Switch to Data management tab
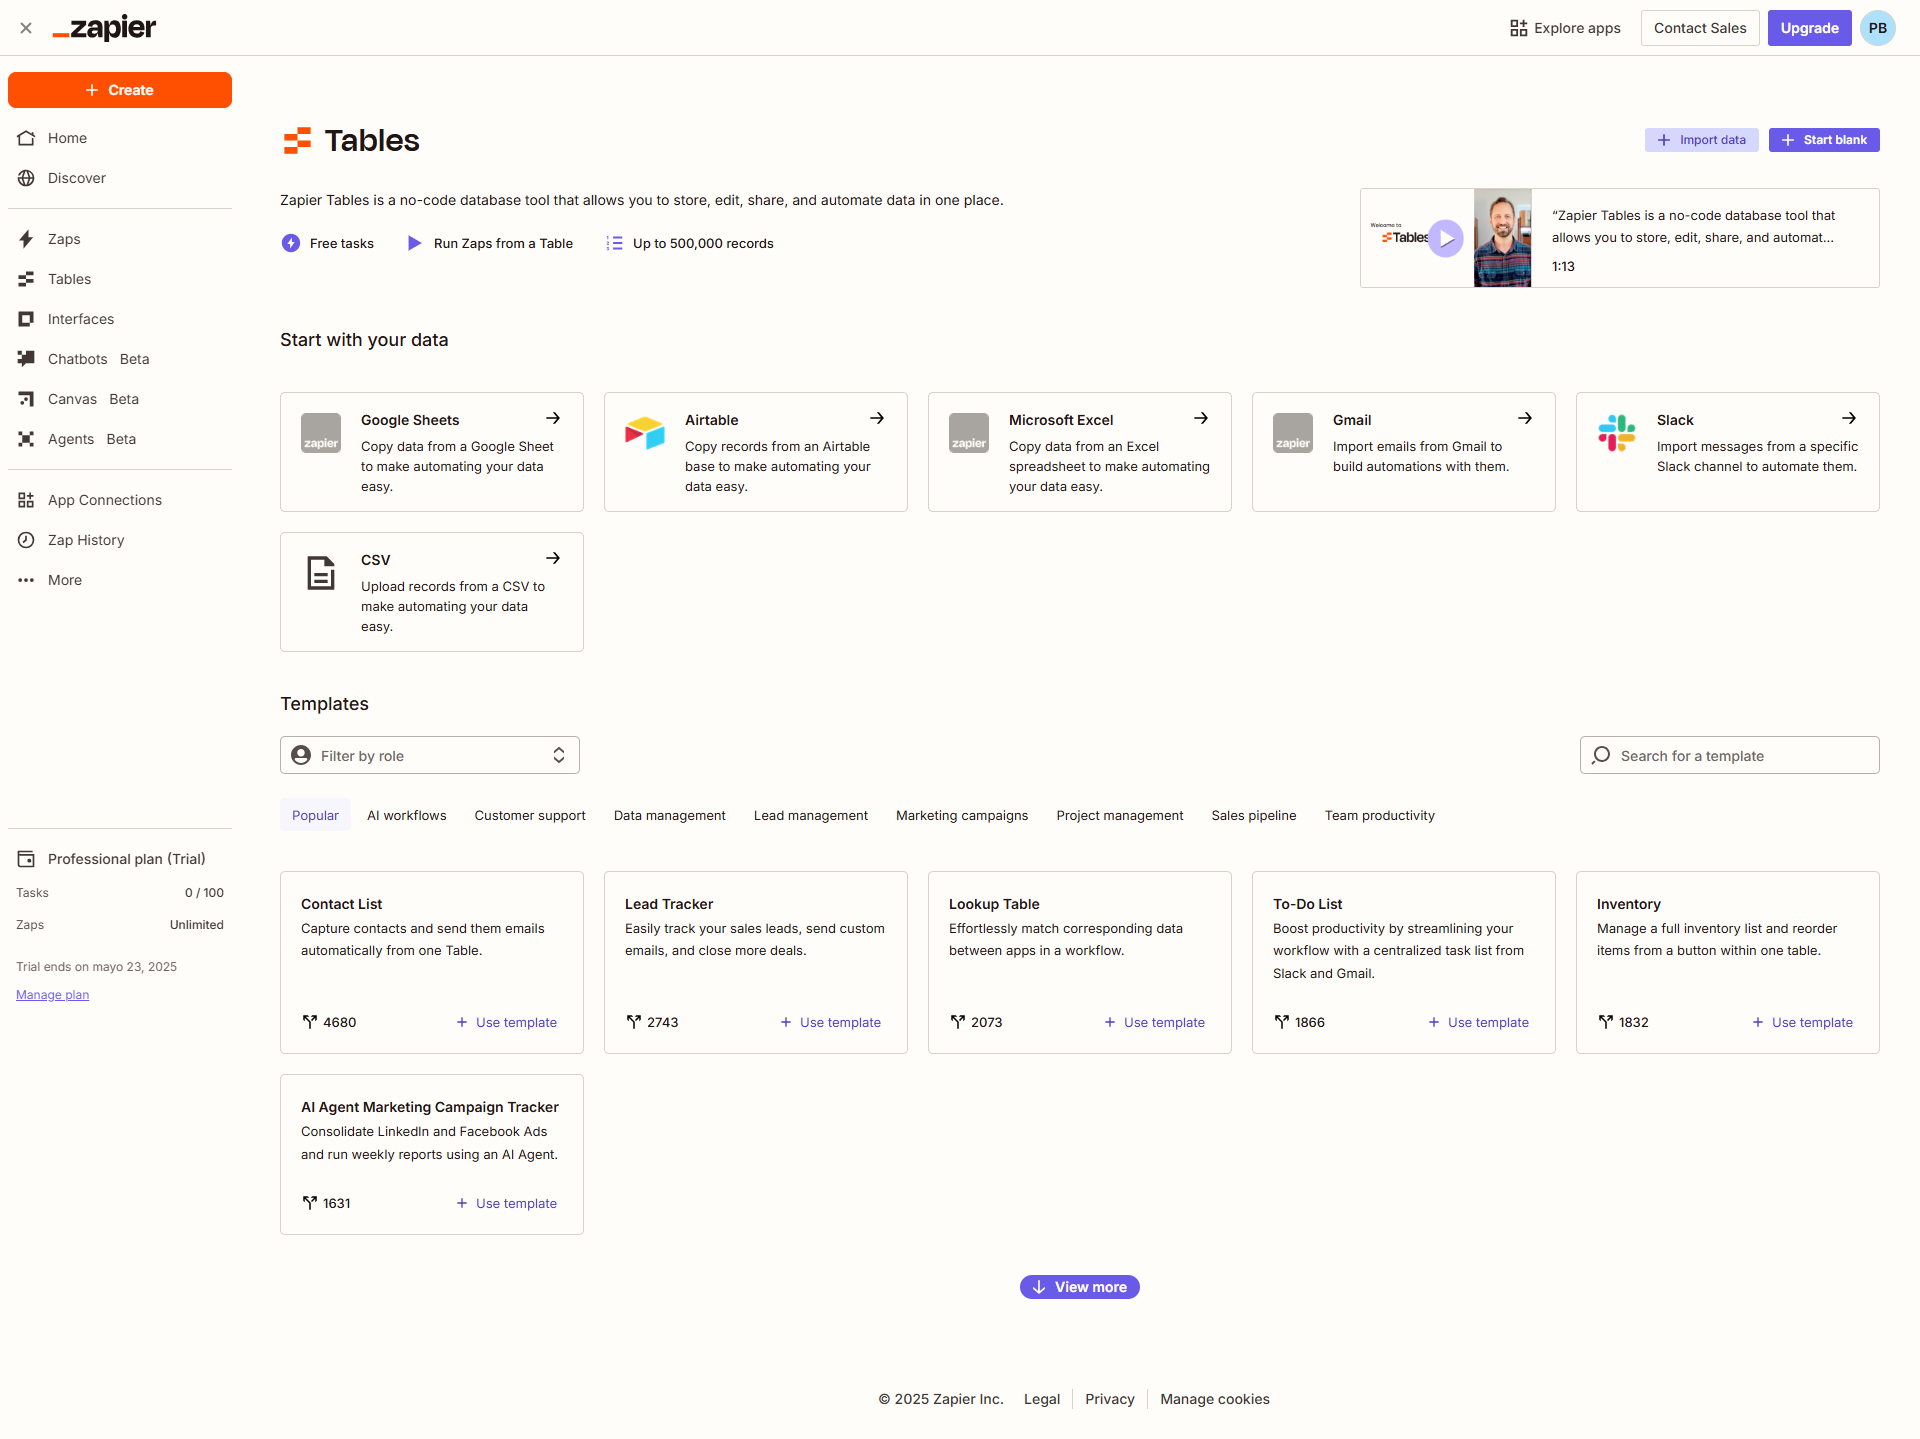The image size is (1920, 1439). [x=670, y=815]
